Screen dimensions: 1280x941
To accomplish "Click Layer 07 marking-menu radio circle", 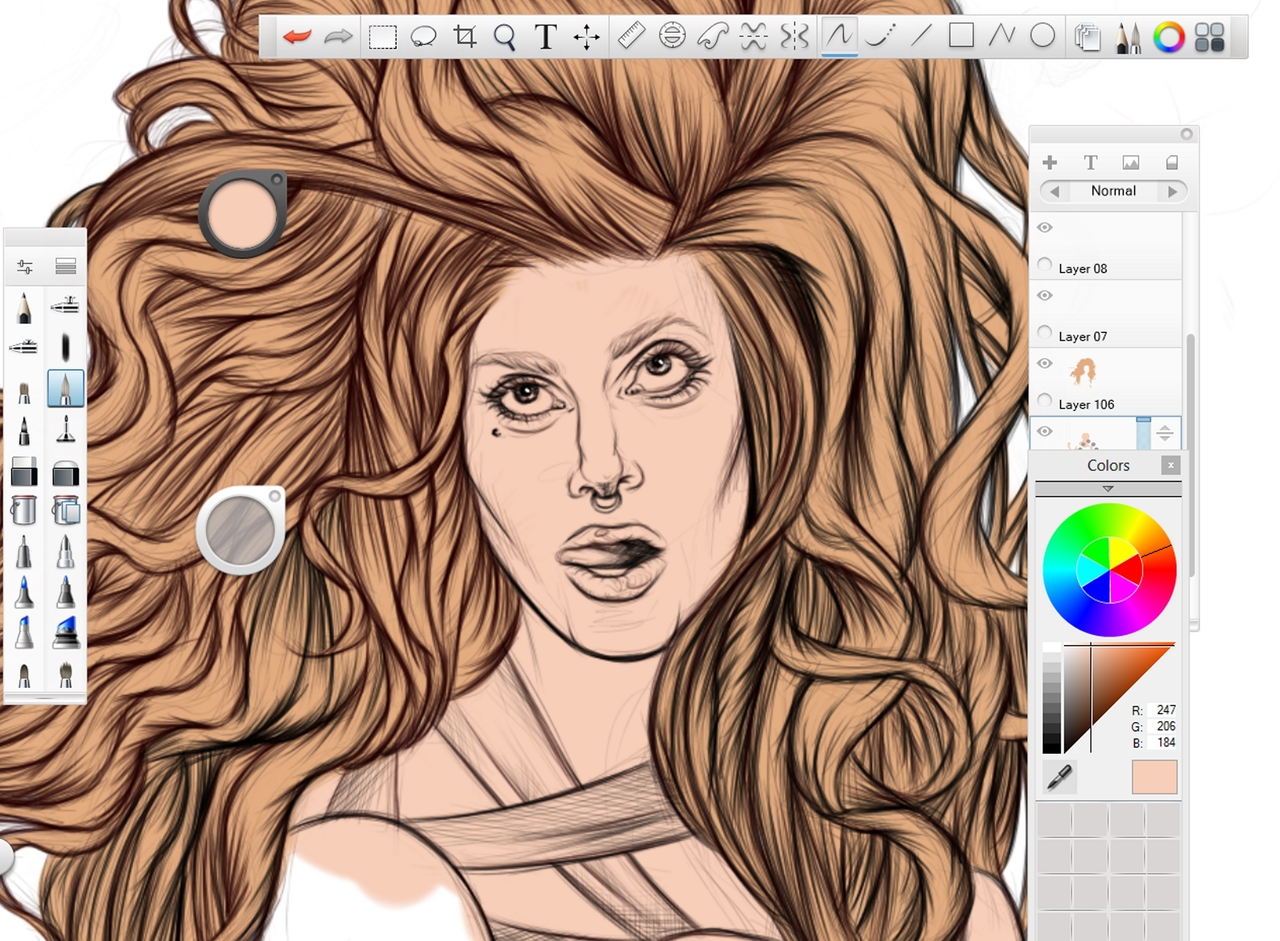I will click(x=1045, y=333).
